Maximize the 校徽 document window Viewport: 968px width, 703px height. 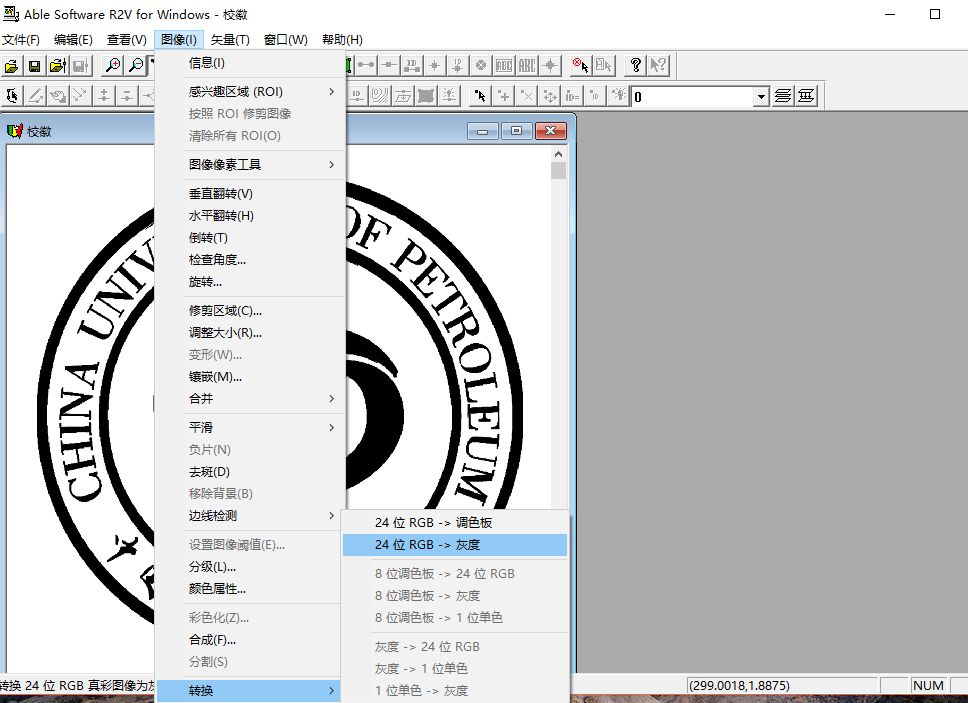pos(517,131)
